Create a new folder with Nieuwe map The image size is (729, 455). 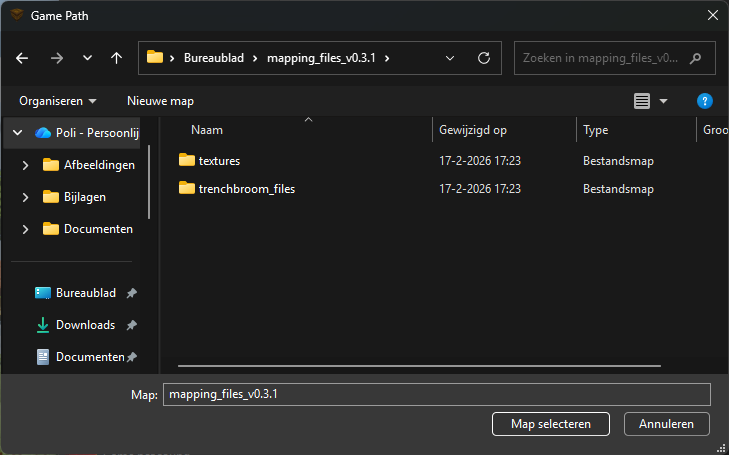160,101
